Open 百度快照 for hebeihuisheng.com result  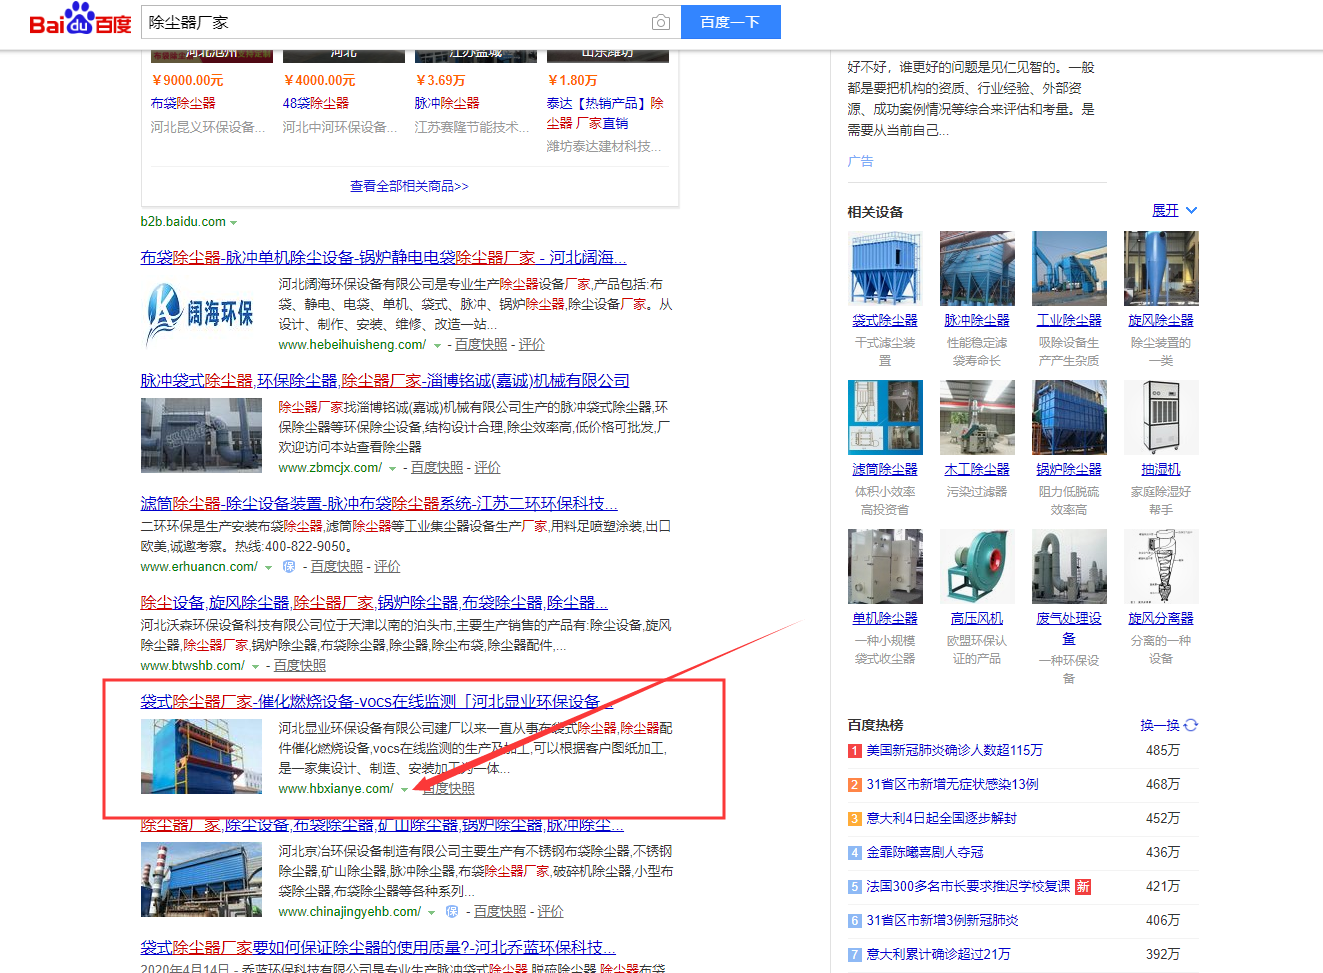tap(481, 344)
